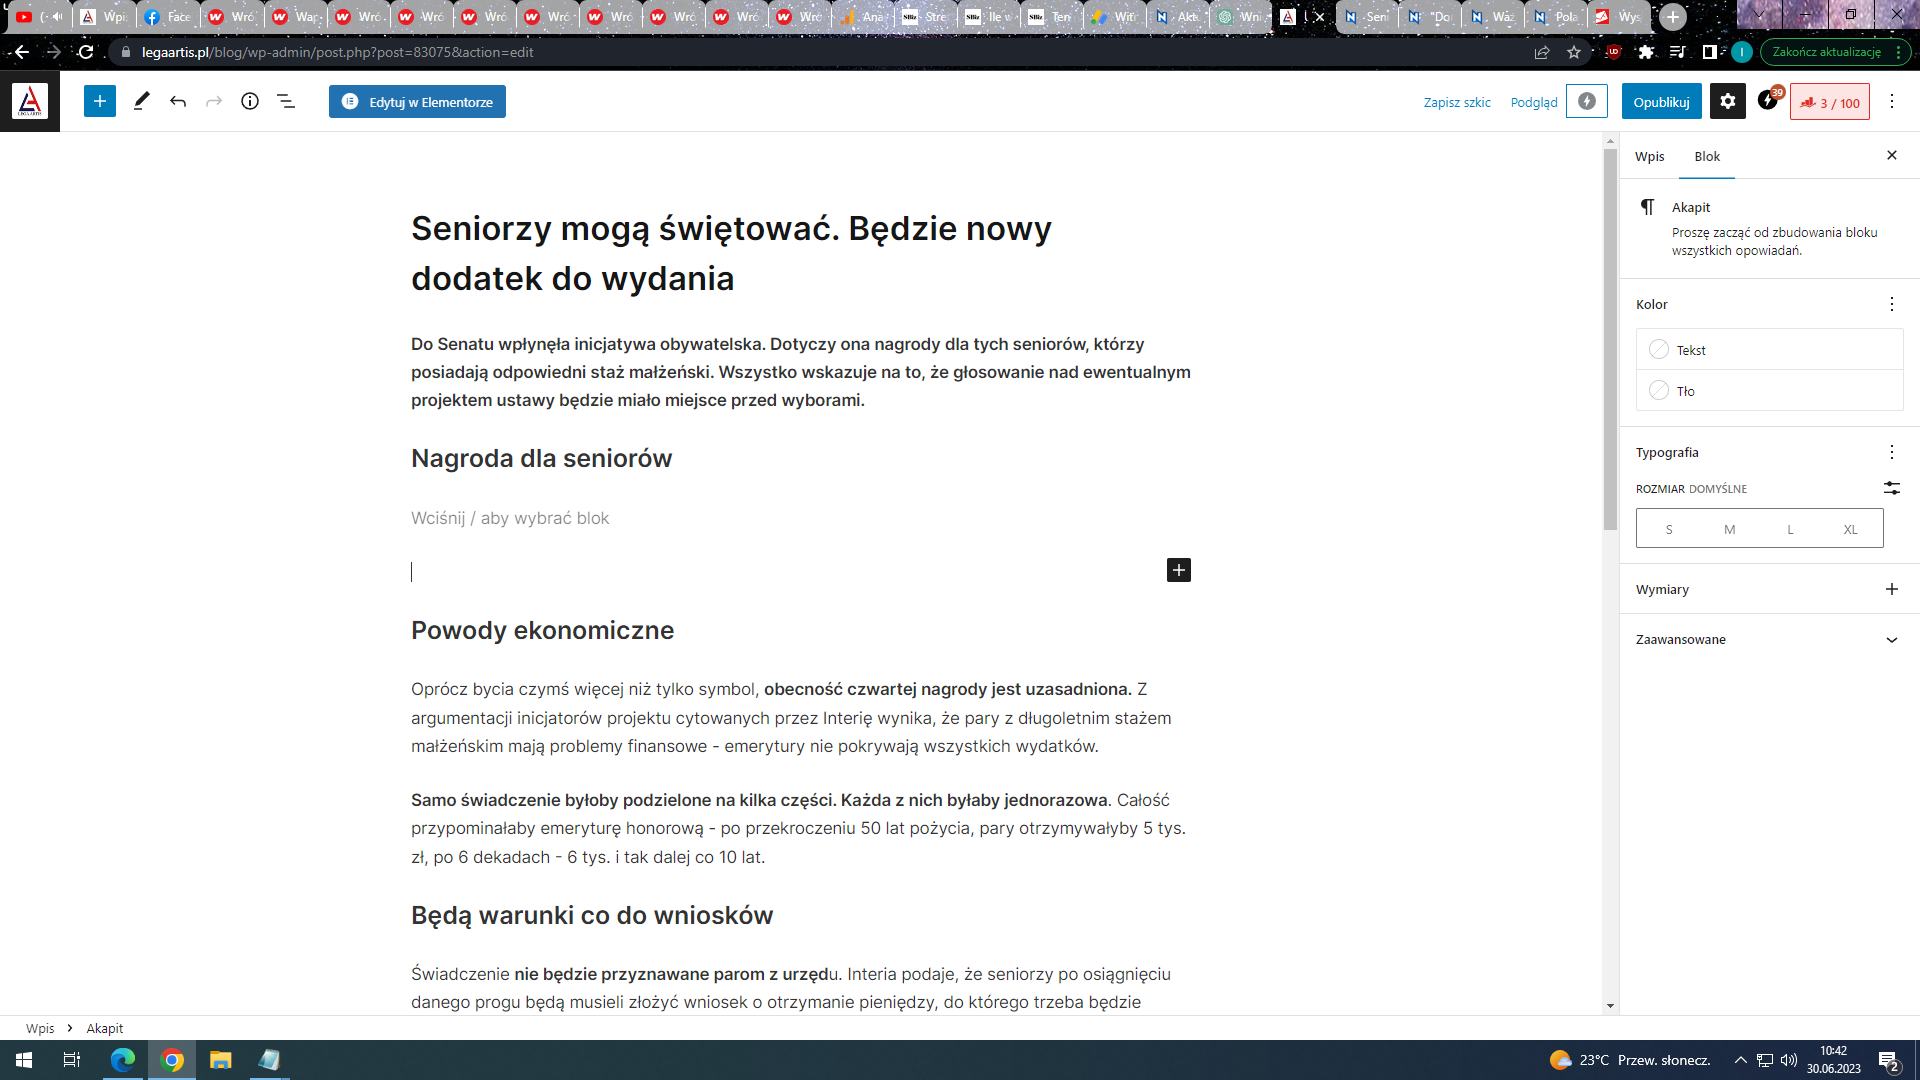Image resolution: width=1920 pixels, height=1080 pixels.
Task: Switch to the Wpis tab
Action: pos(1649,156)
